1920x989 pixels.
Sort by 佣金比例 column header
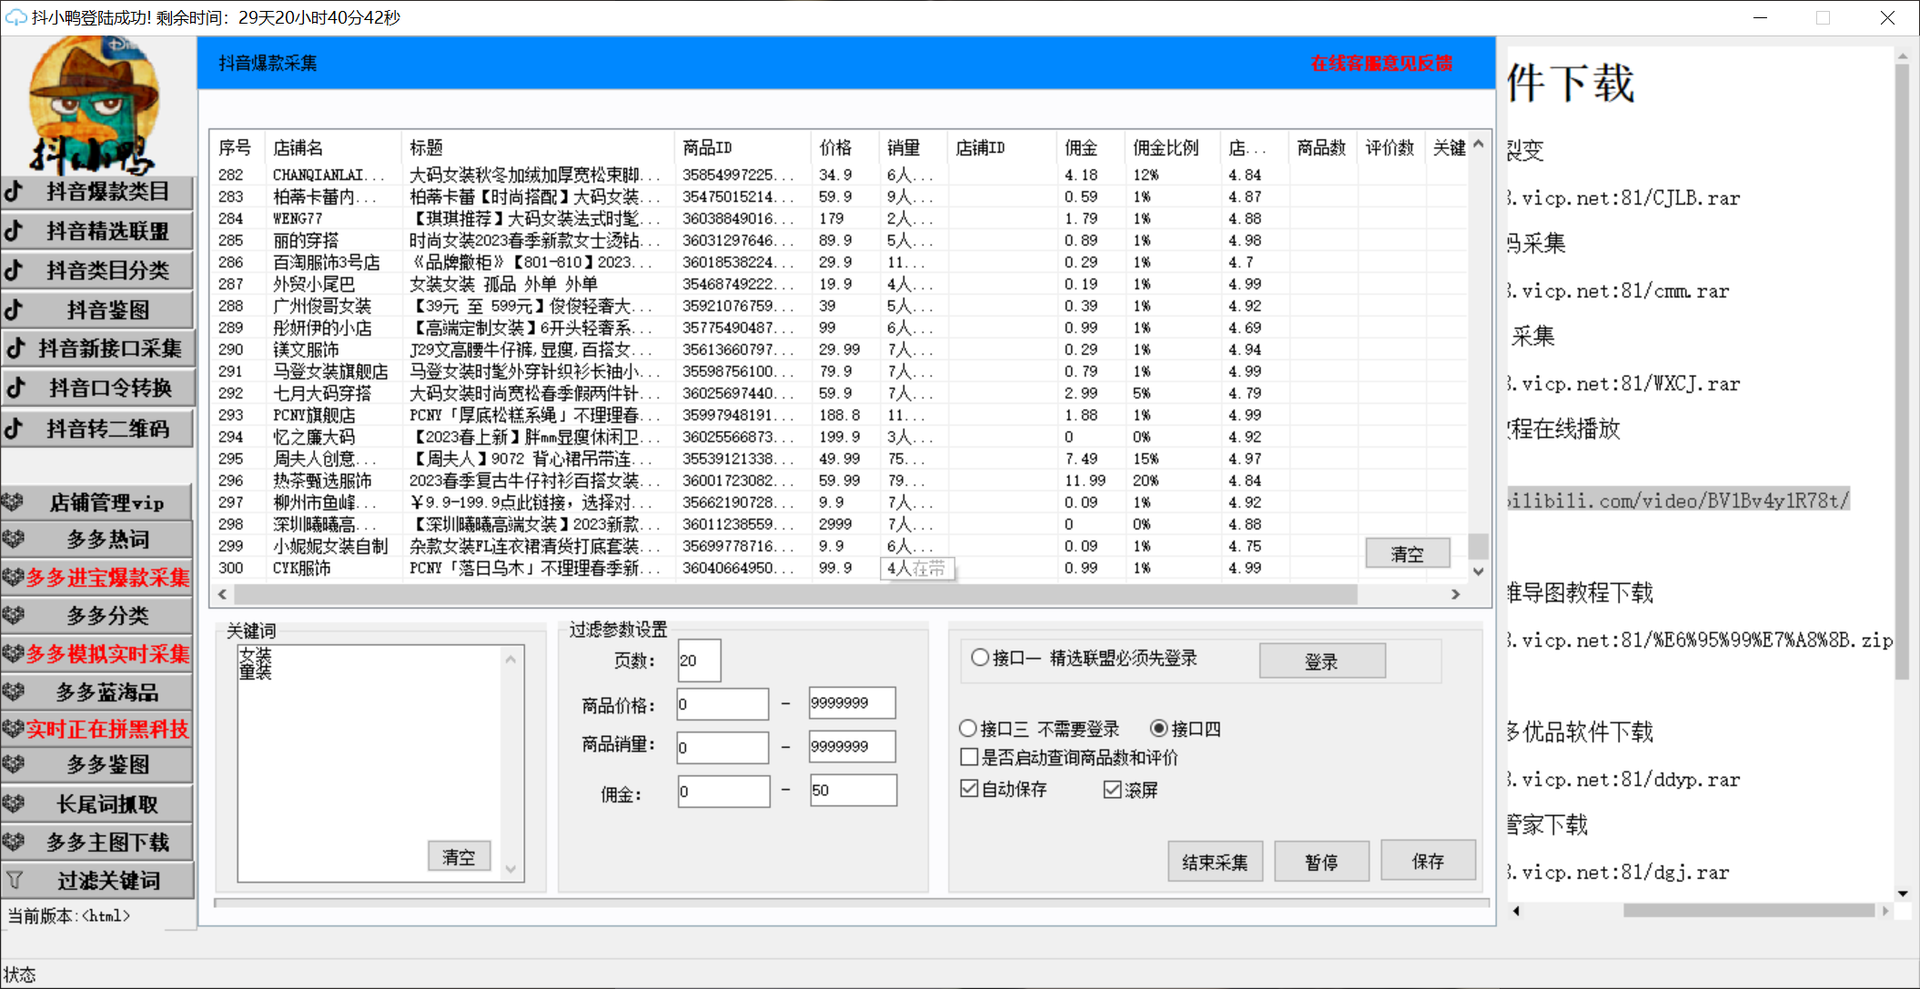(1171, 147)
